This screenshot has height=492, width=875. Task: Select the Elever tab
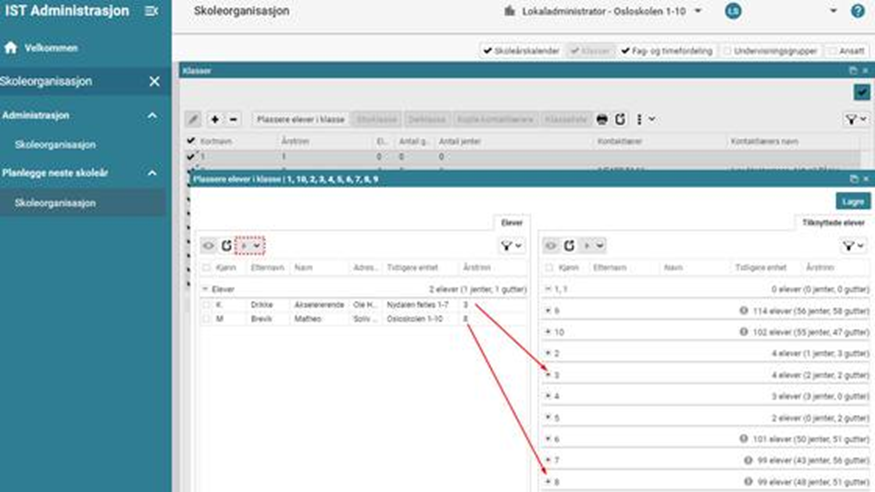coord(511,224)
